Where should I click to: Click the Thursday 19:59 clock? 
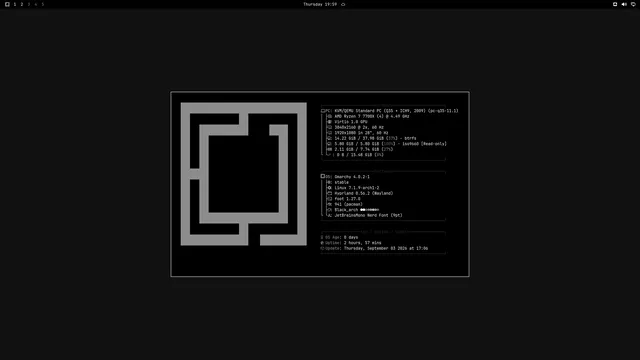(320, 4)
